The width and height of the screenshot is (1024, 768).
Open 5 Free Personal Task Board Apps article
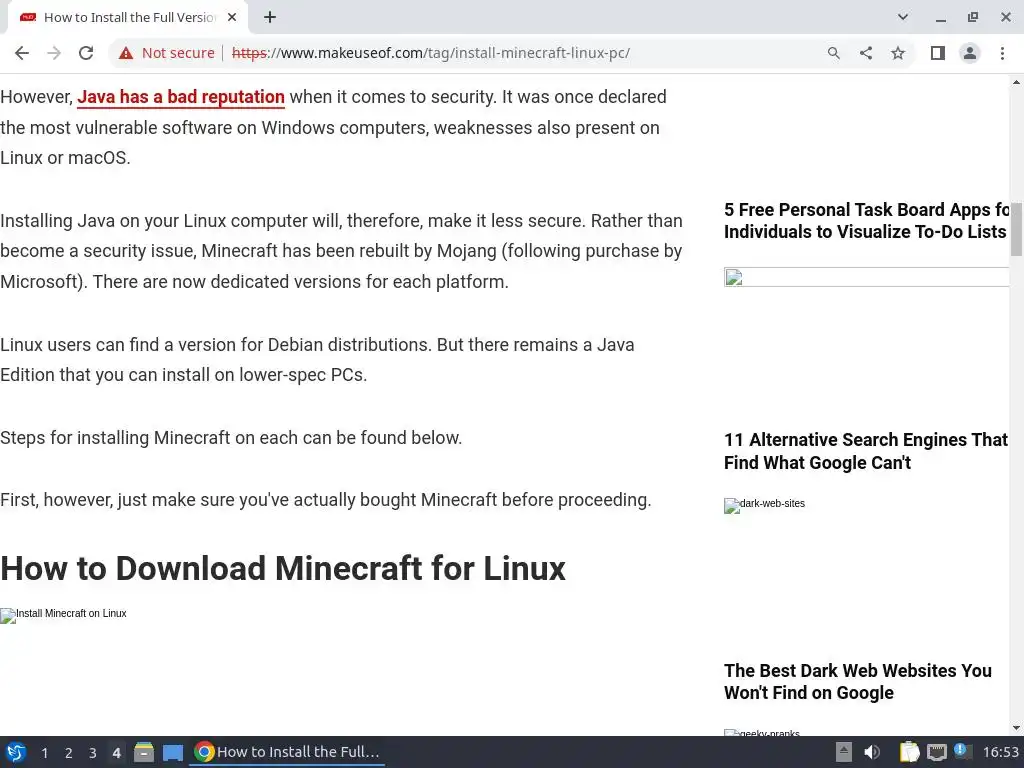(x=867, y=221)
